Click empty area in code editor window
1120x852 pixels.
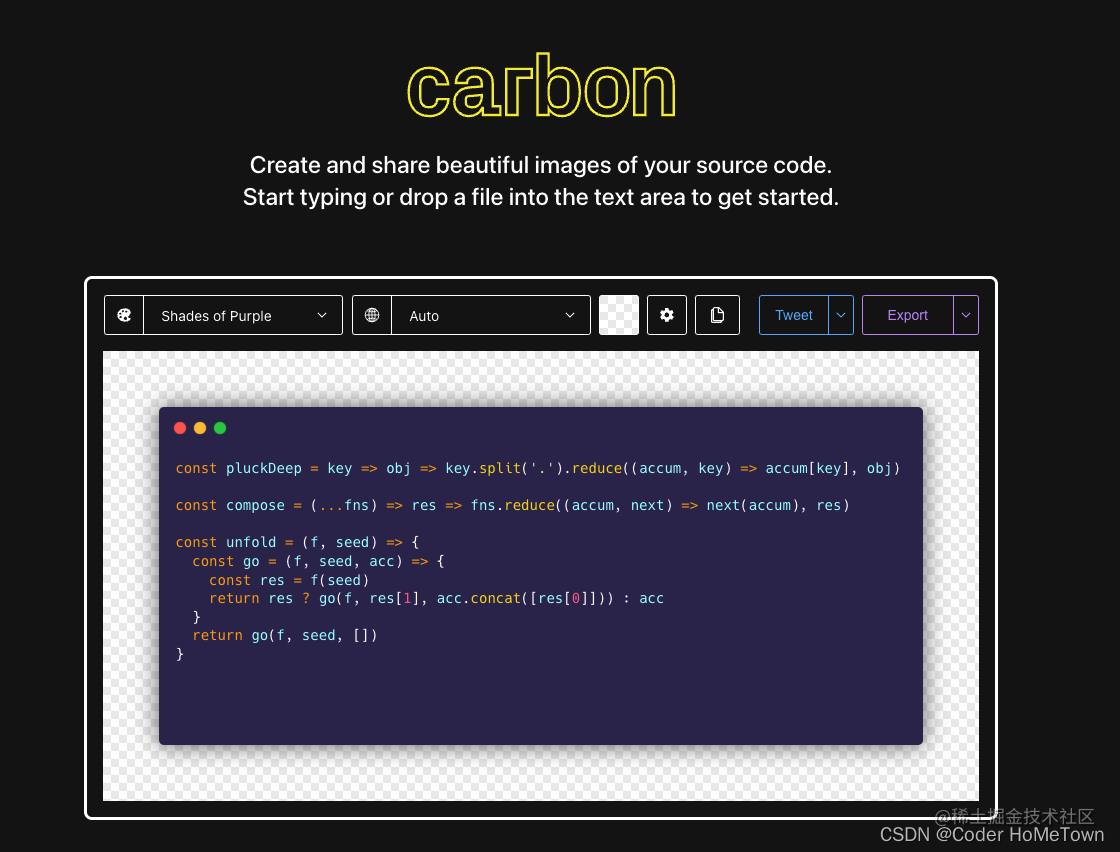click(x=541, y=700)
